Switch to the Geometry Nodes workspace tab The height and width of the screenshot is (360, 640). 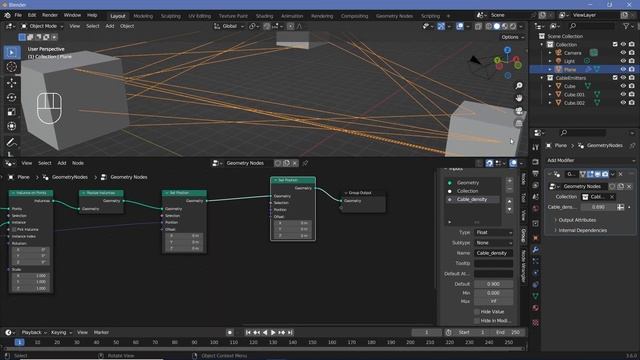coord(394,16)
